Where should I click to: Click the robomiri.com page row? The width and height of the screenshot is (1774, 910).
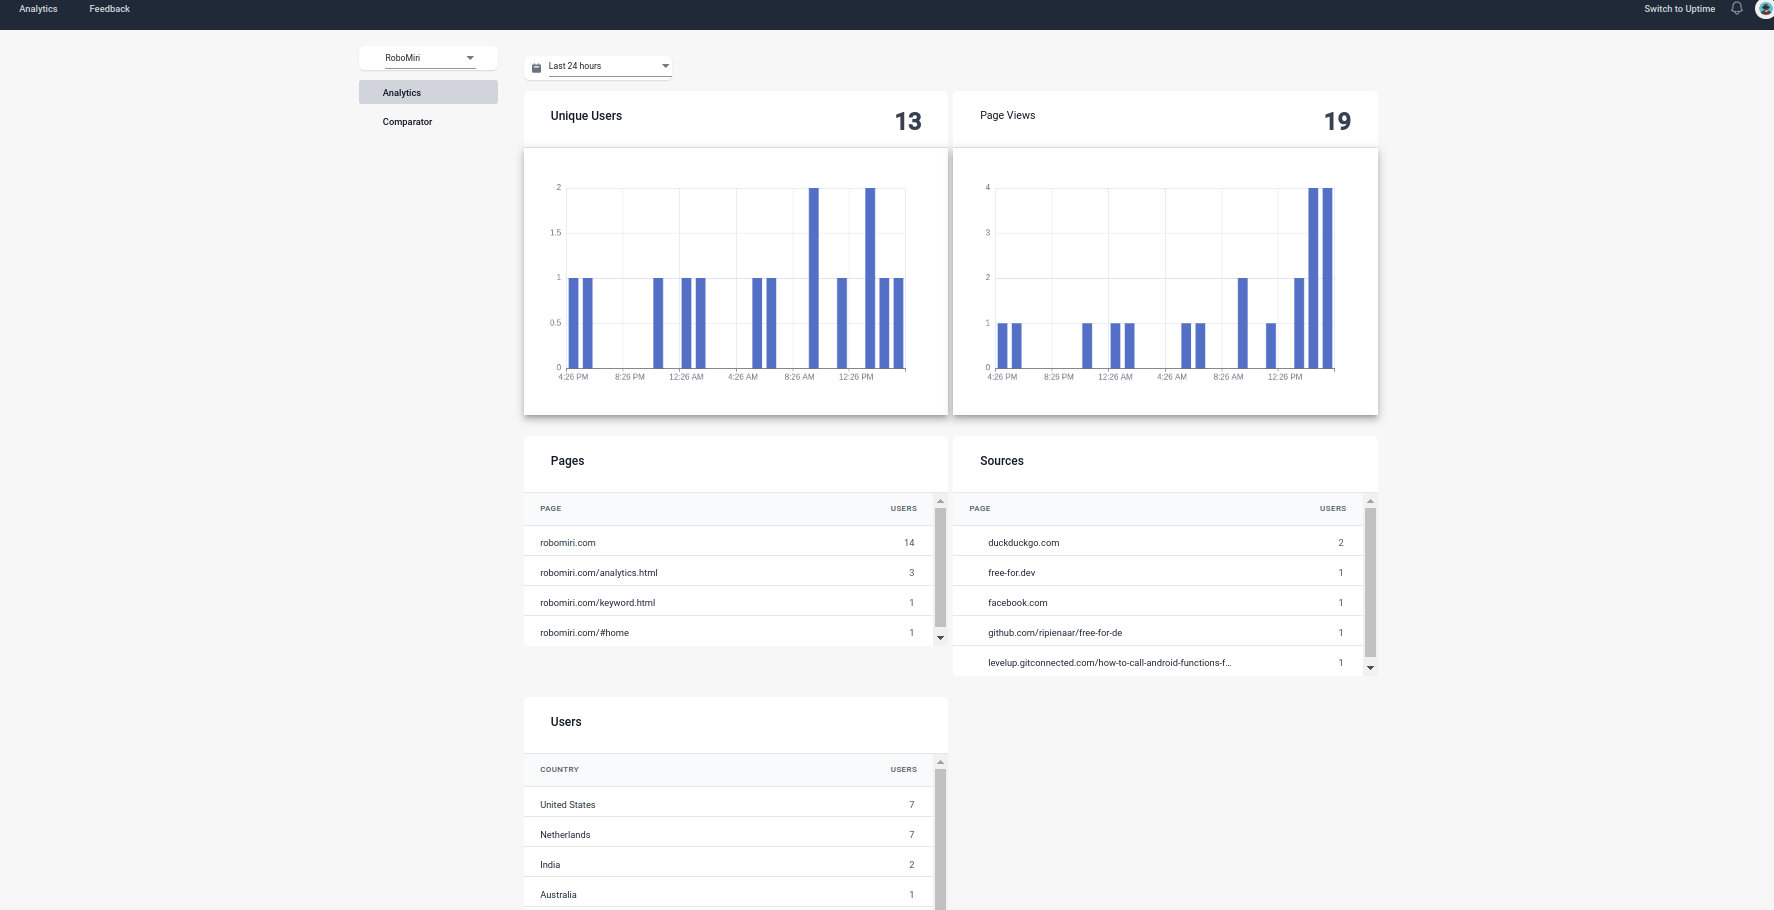(x=728, y=542)
